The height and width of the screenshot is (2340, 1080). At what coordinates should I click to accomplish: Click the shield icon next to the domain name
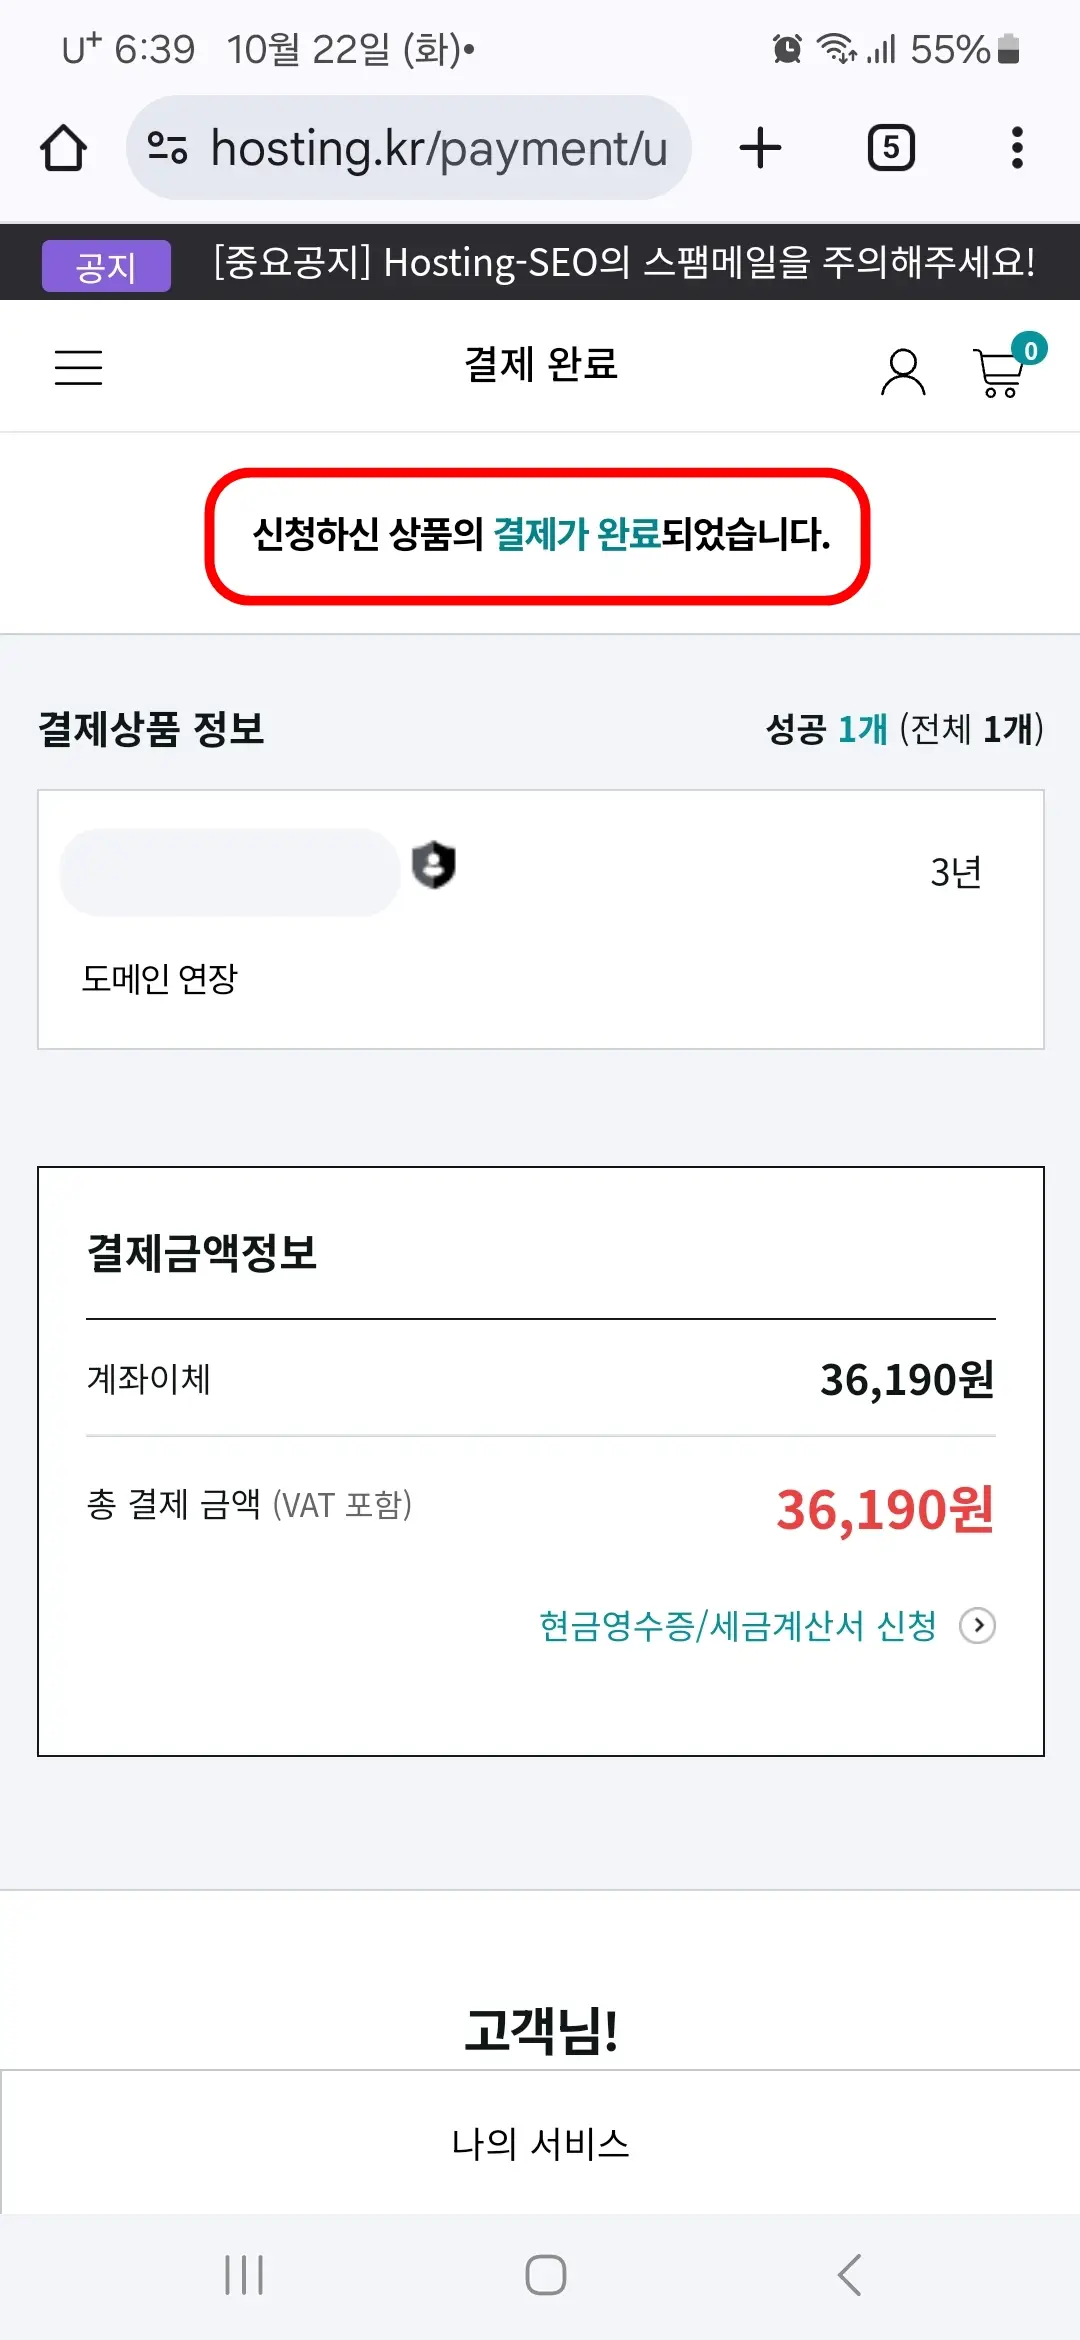432,866
